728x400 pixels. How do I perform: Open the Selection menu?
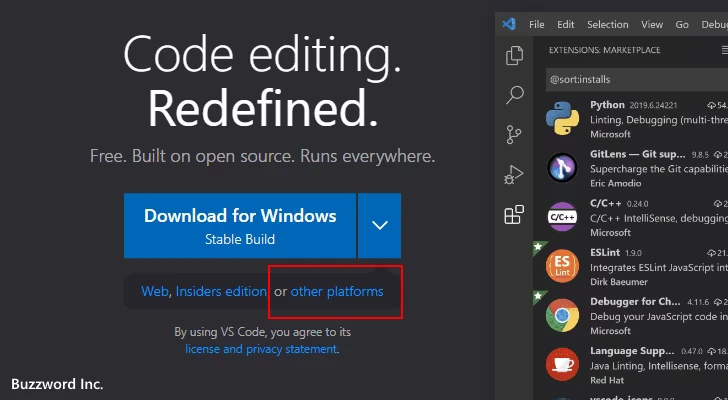[607, 25]
